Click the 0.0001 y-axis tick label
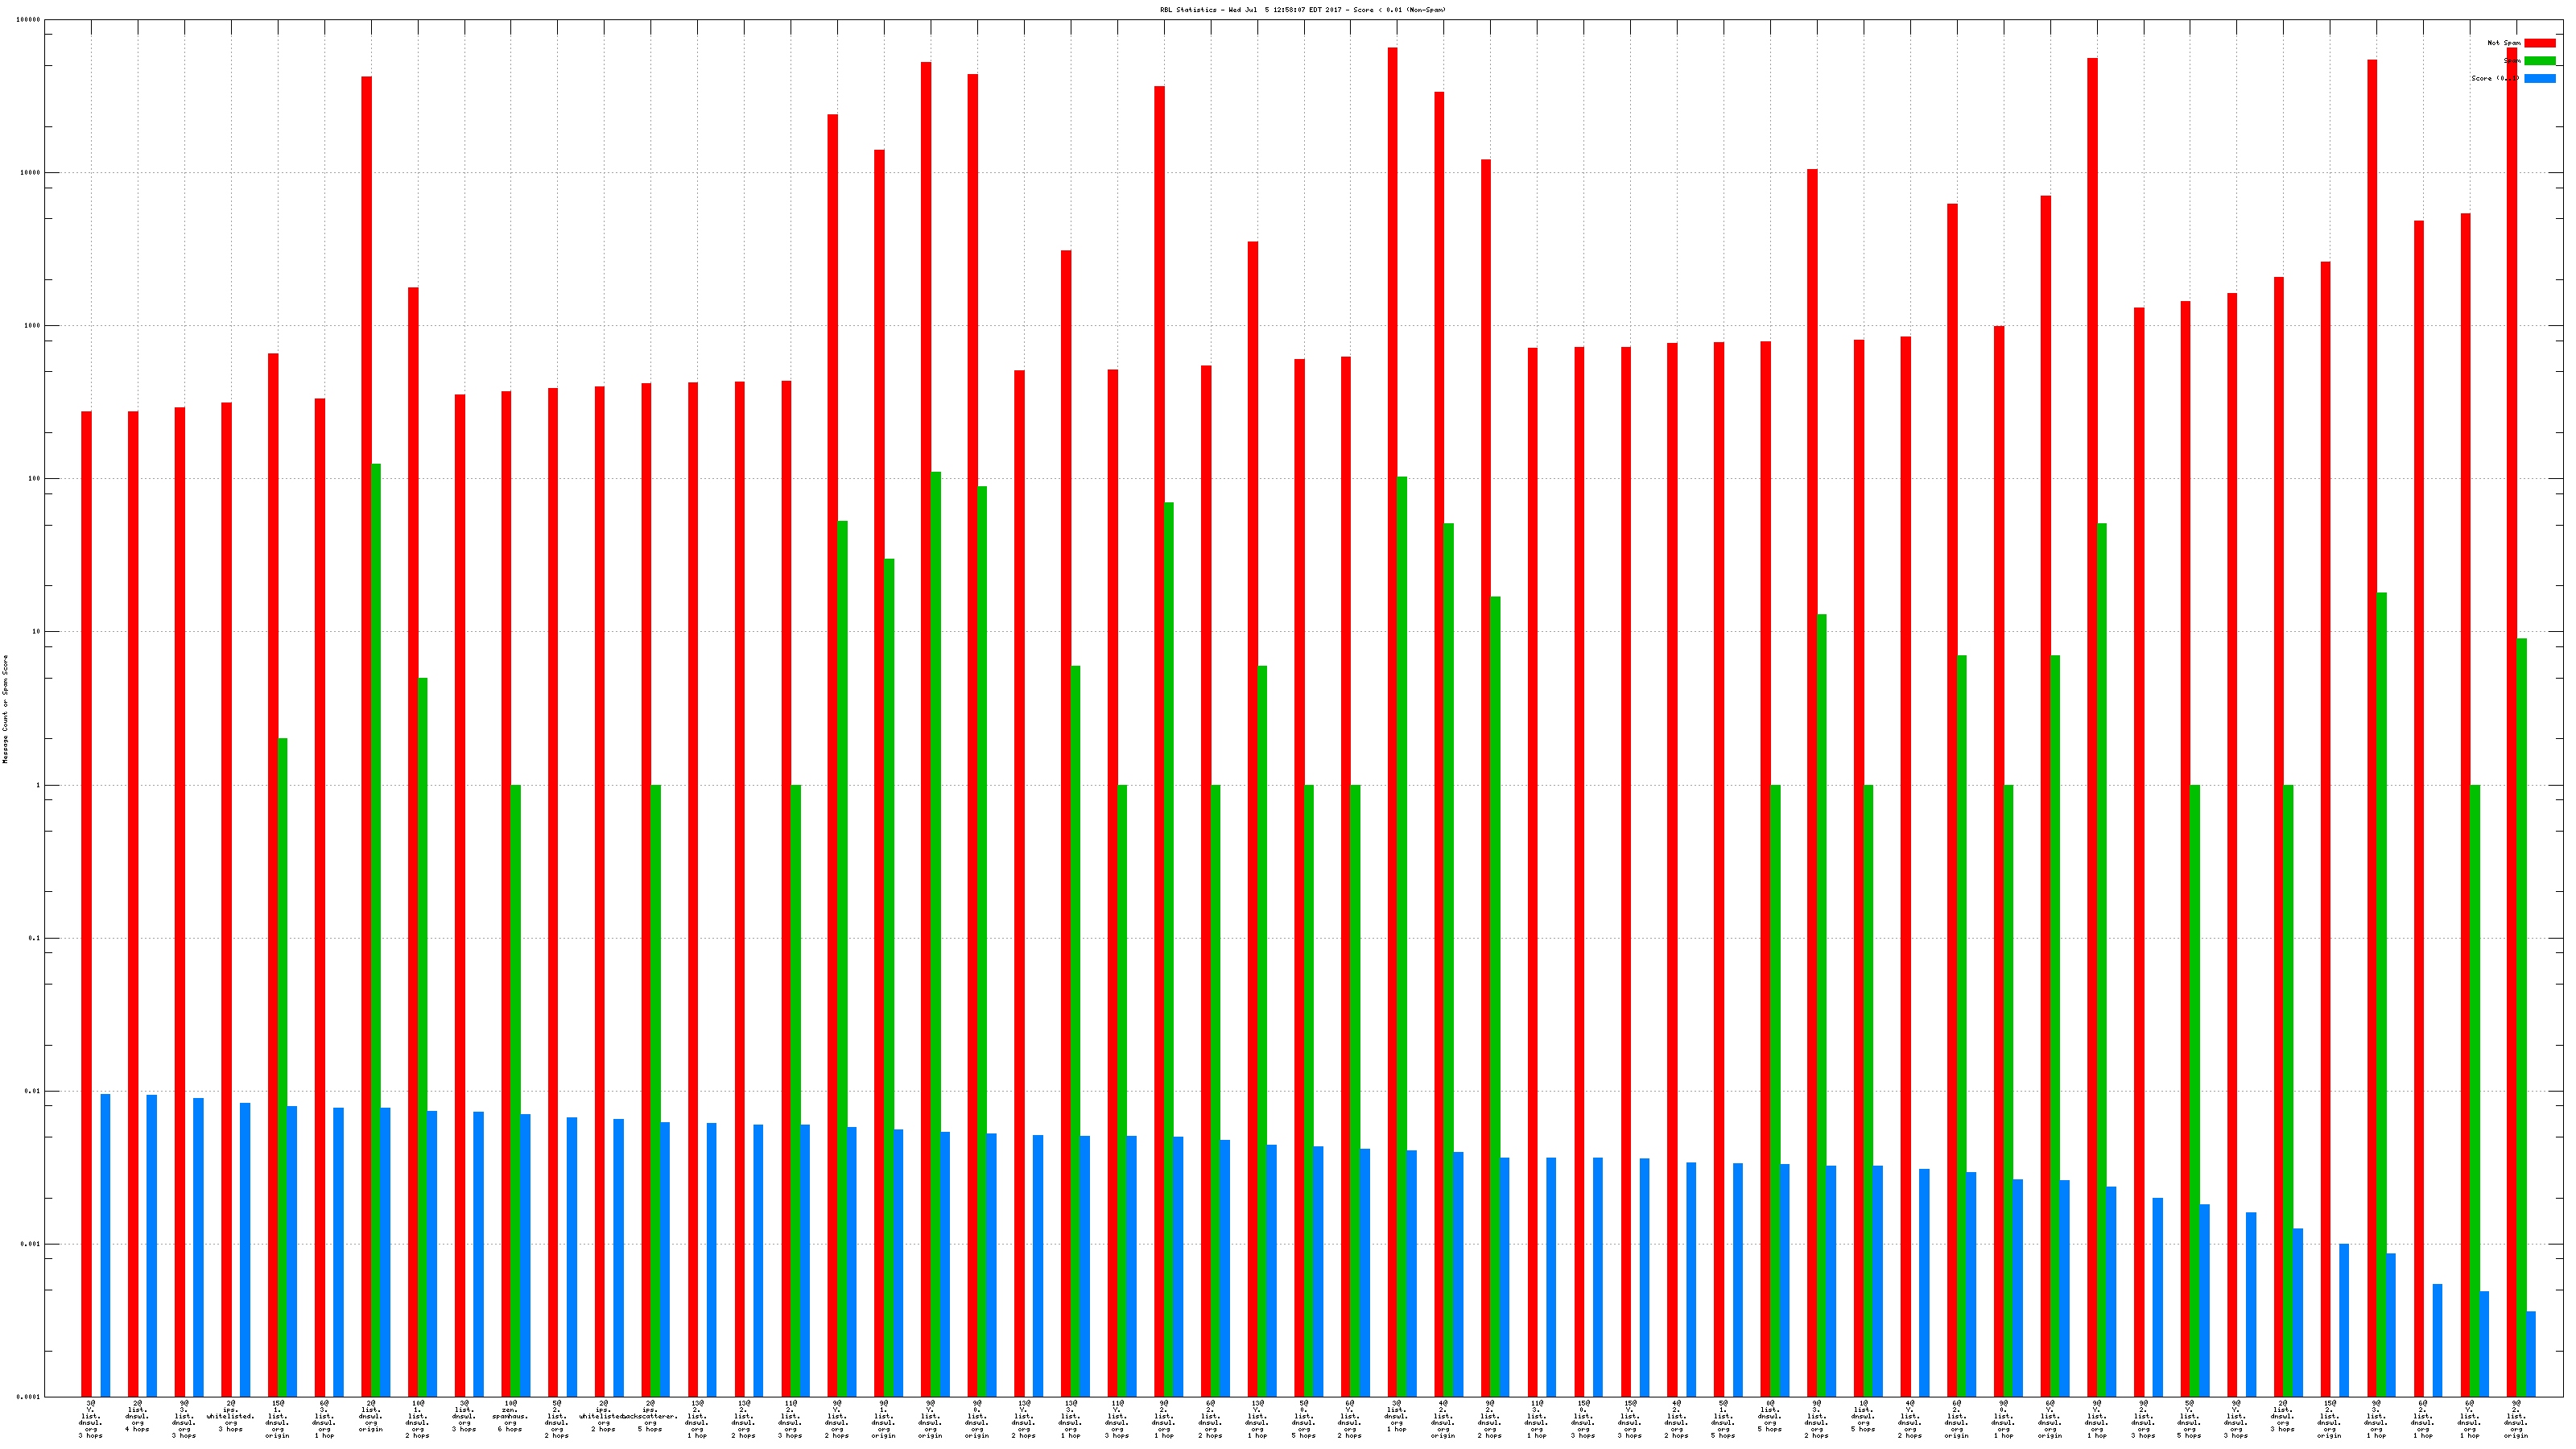This screenshot has width=2576, height=1449. [x=29, y=1397]
